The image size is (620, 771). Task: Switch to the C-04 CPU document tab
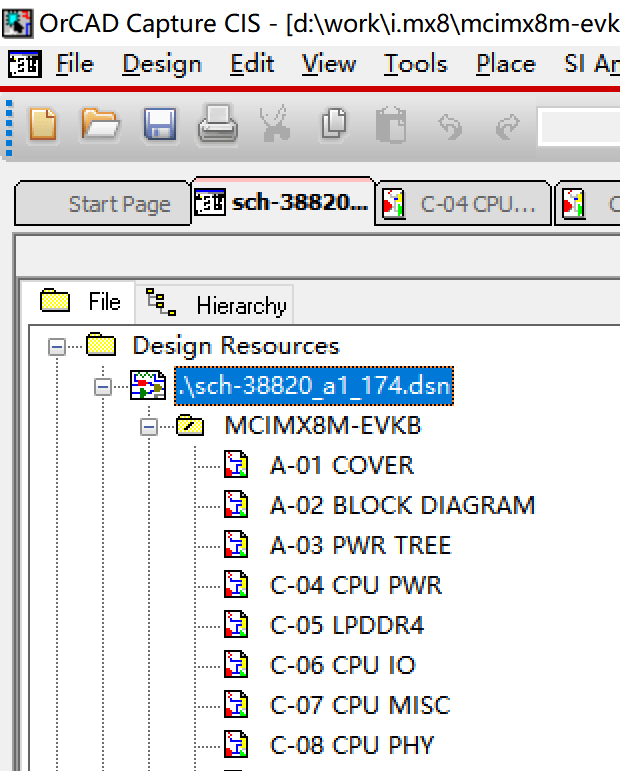pyautogui.click(x=463, y=204)
